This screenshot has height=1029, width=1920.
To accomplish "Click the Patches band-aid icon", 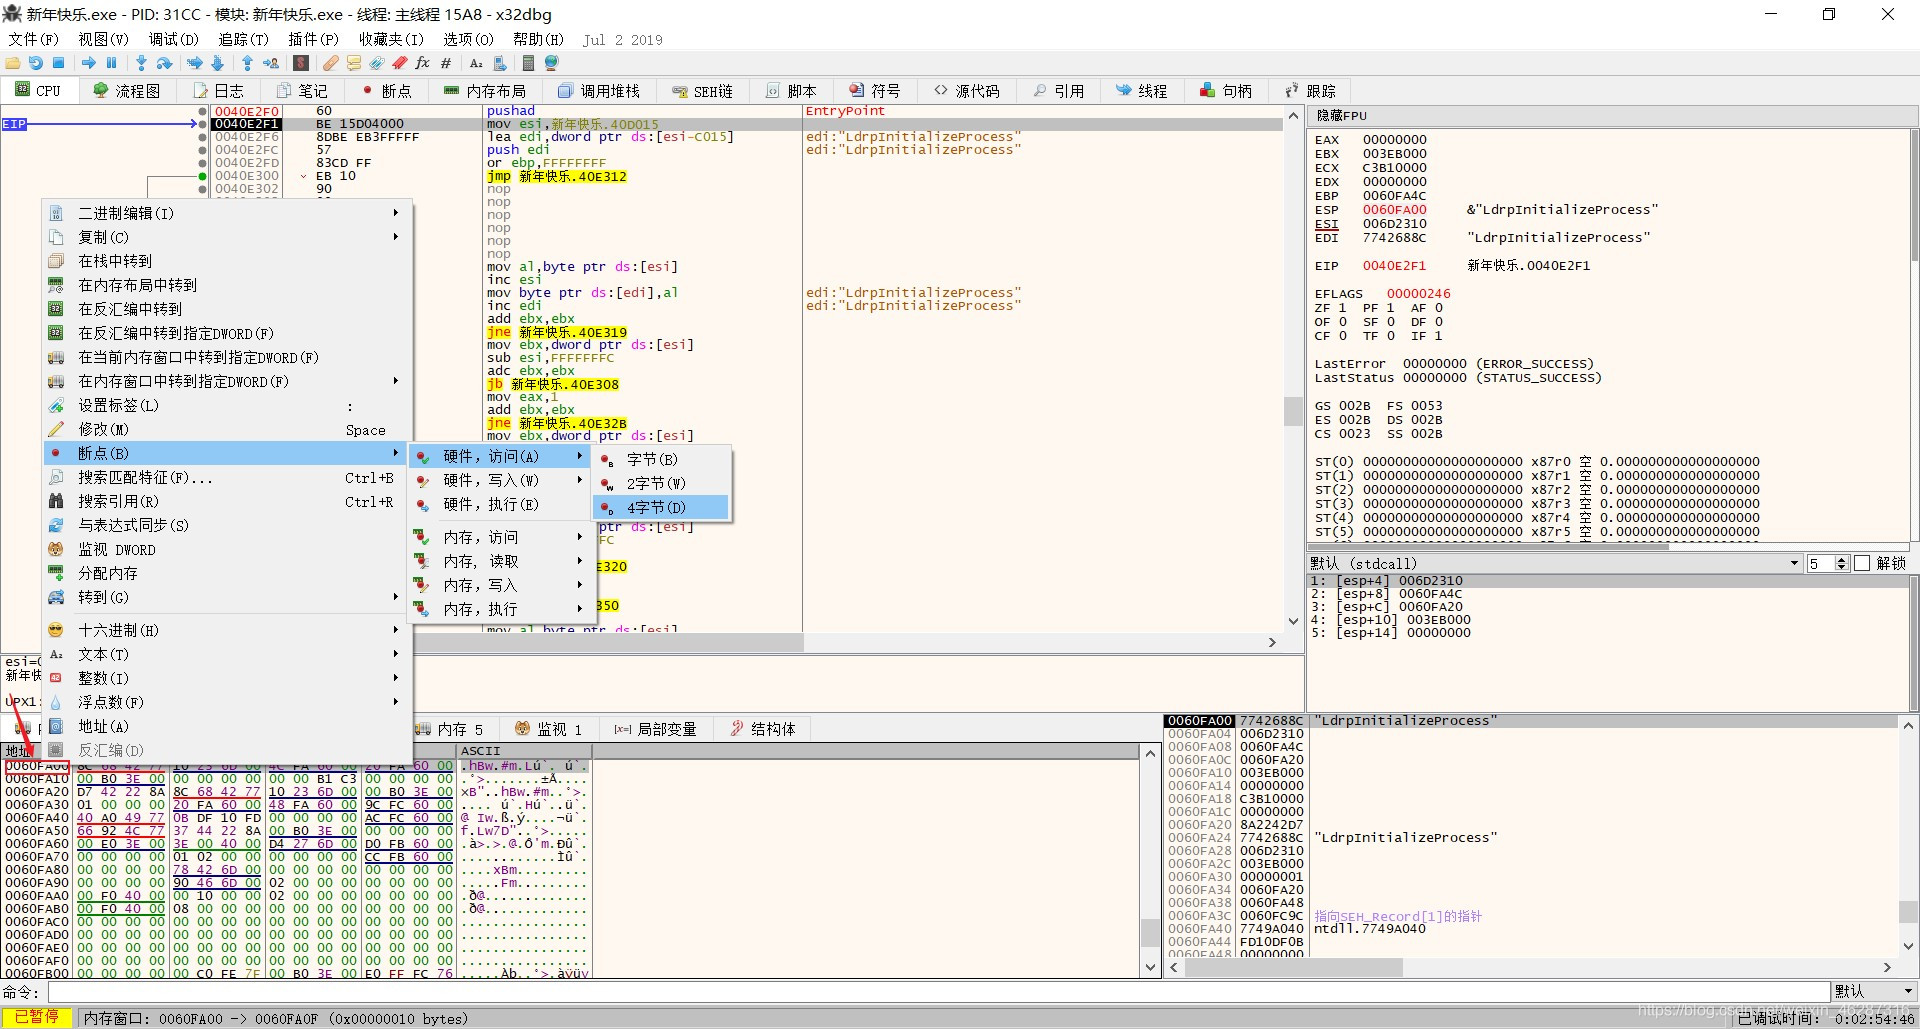I will [x=330, y=63].
